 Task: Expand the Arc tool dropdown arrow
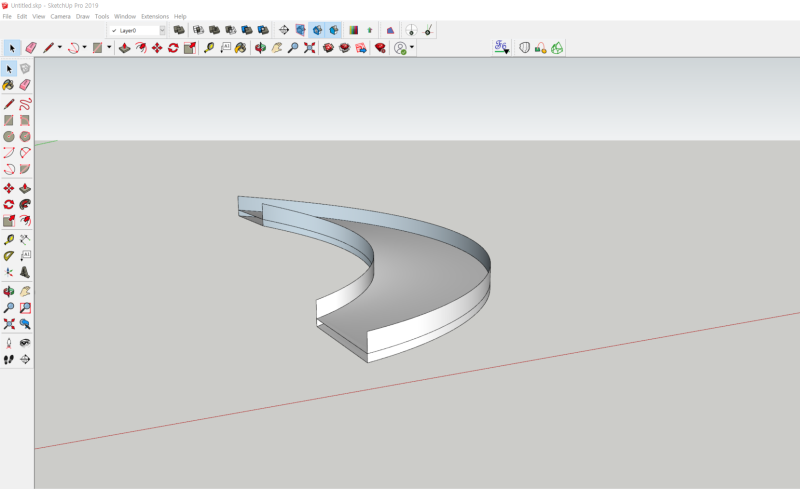(x=86, y=47)
